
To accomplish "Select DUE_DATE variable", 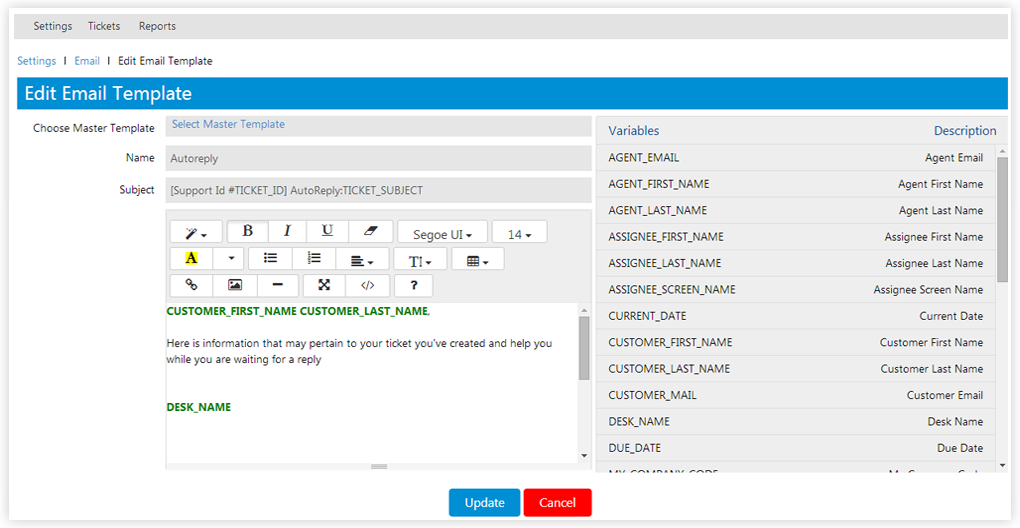I will click(796, 449).
